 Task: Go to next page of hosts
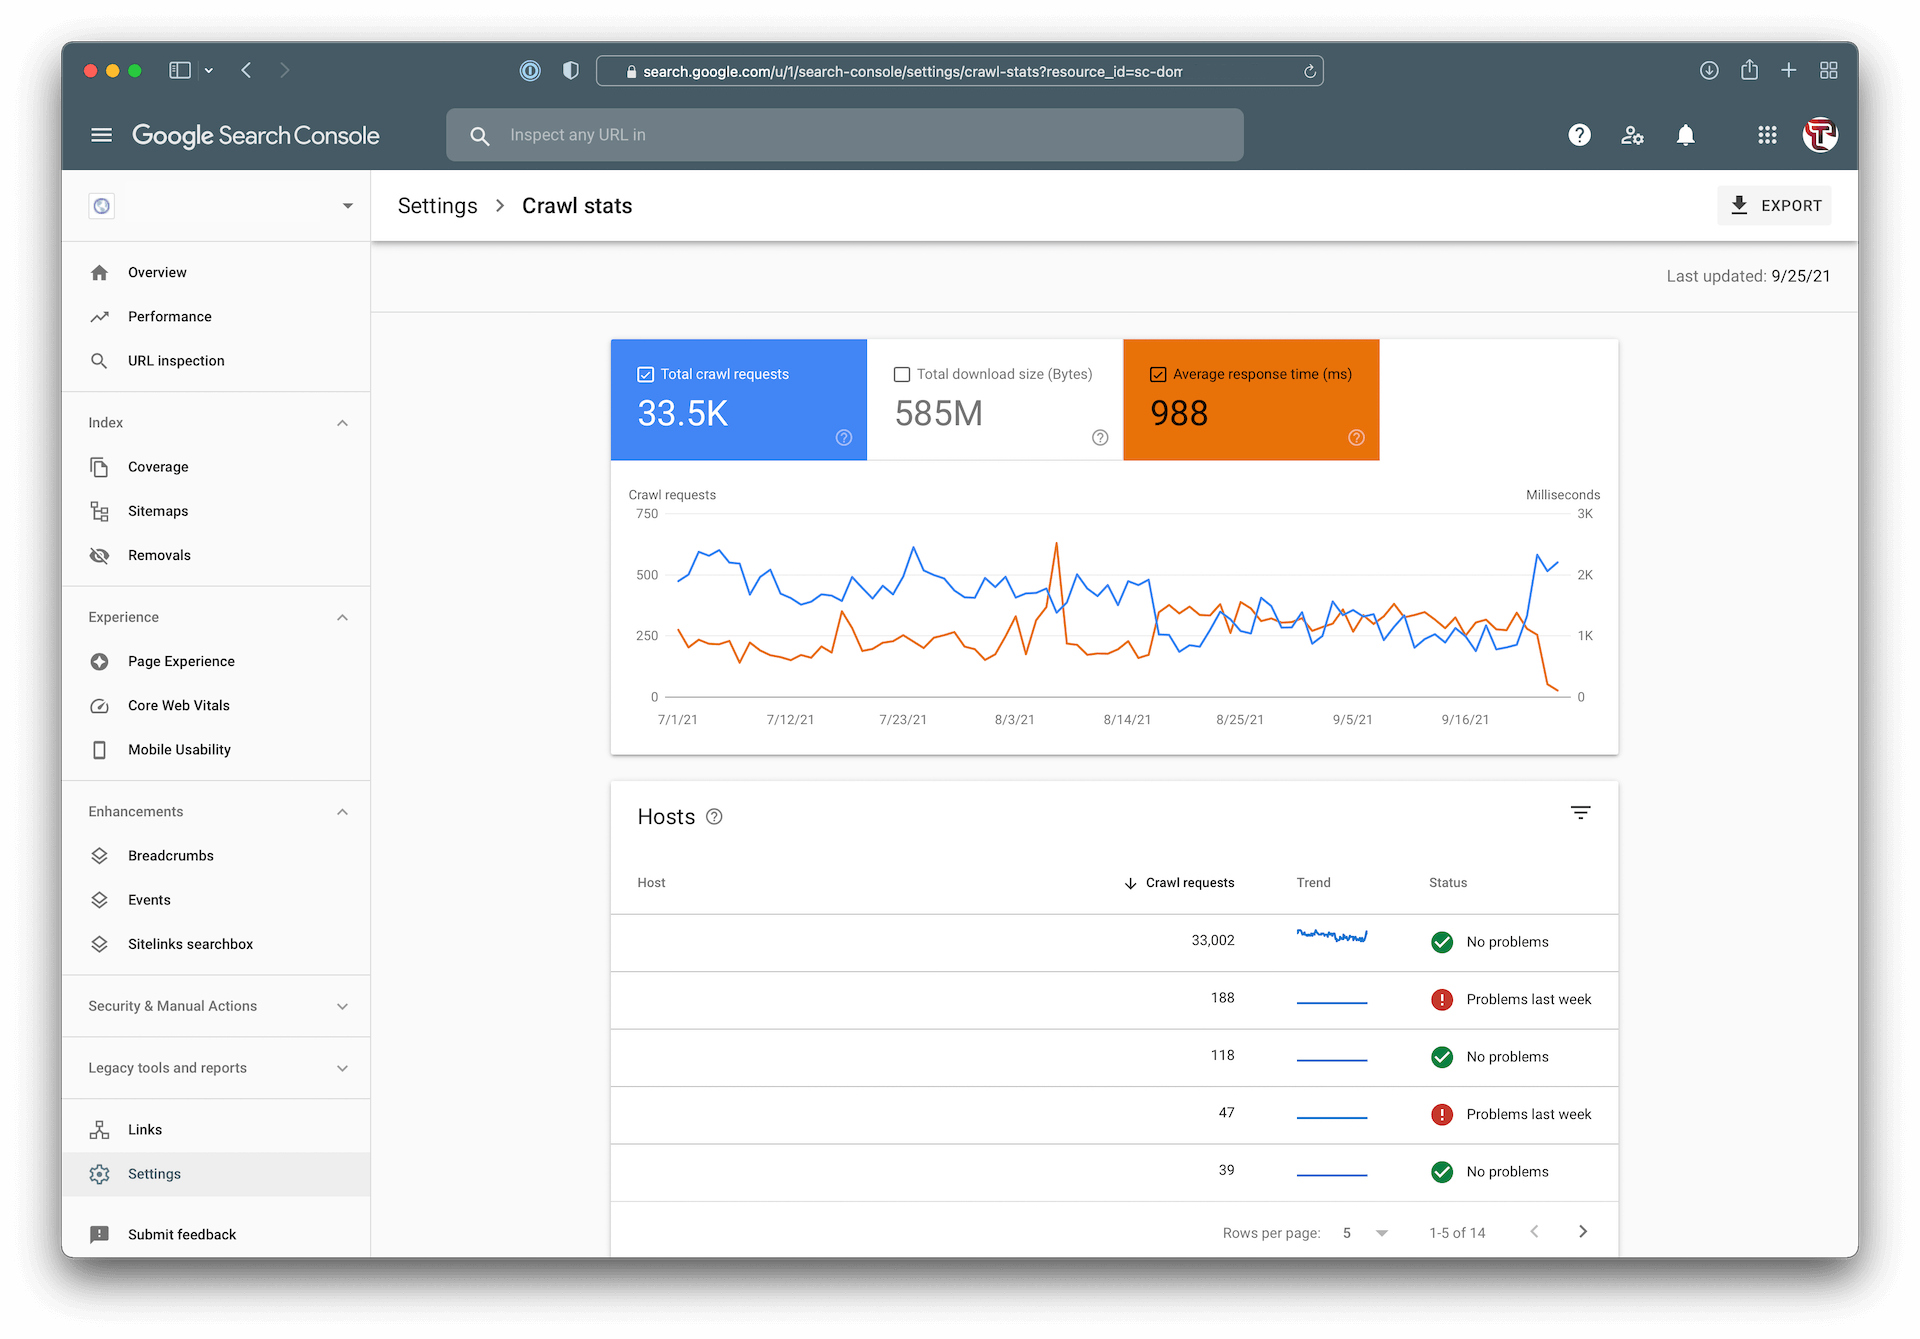point(1582,1232)
